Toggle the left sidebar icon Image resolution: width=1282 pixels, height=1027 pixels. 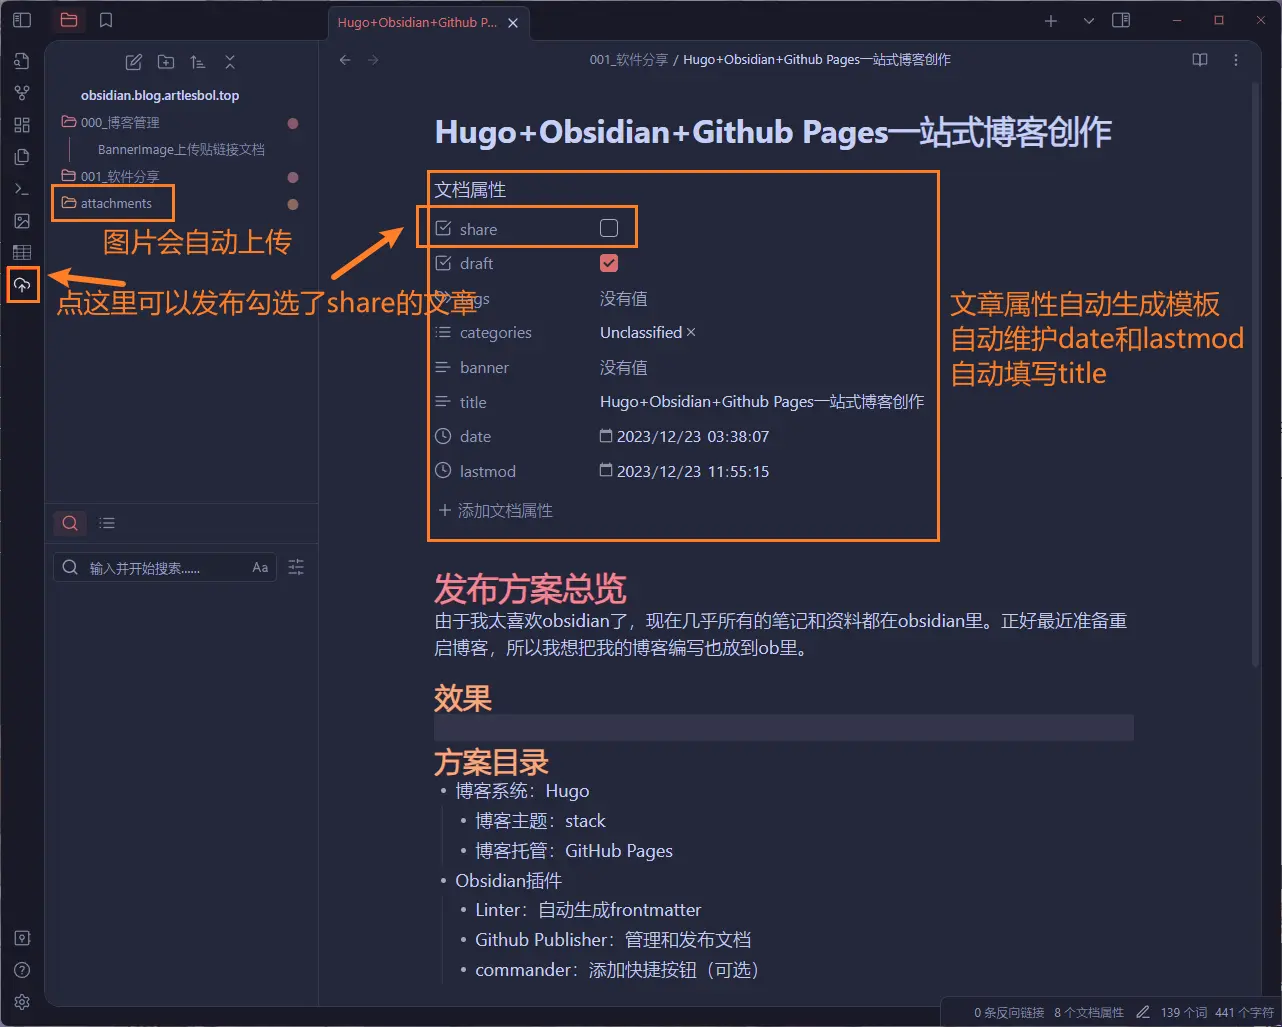click(22, 20)
